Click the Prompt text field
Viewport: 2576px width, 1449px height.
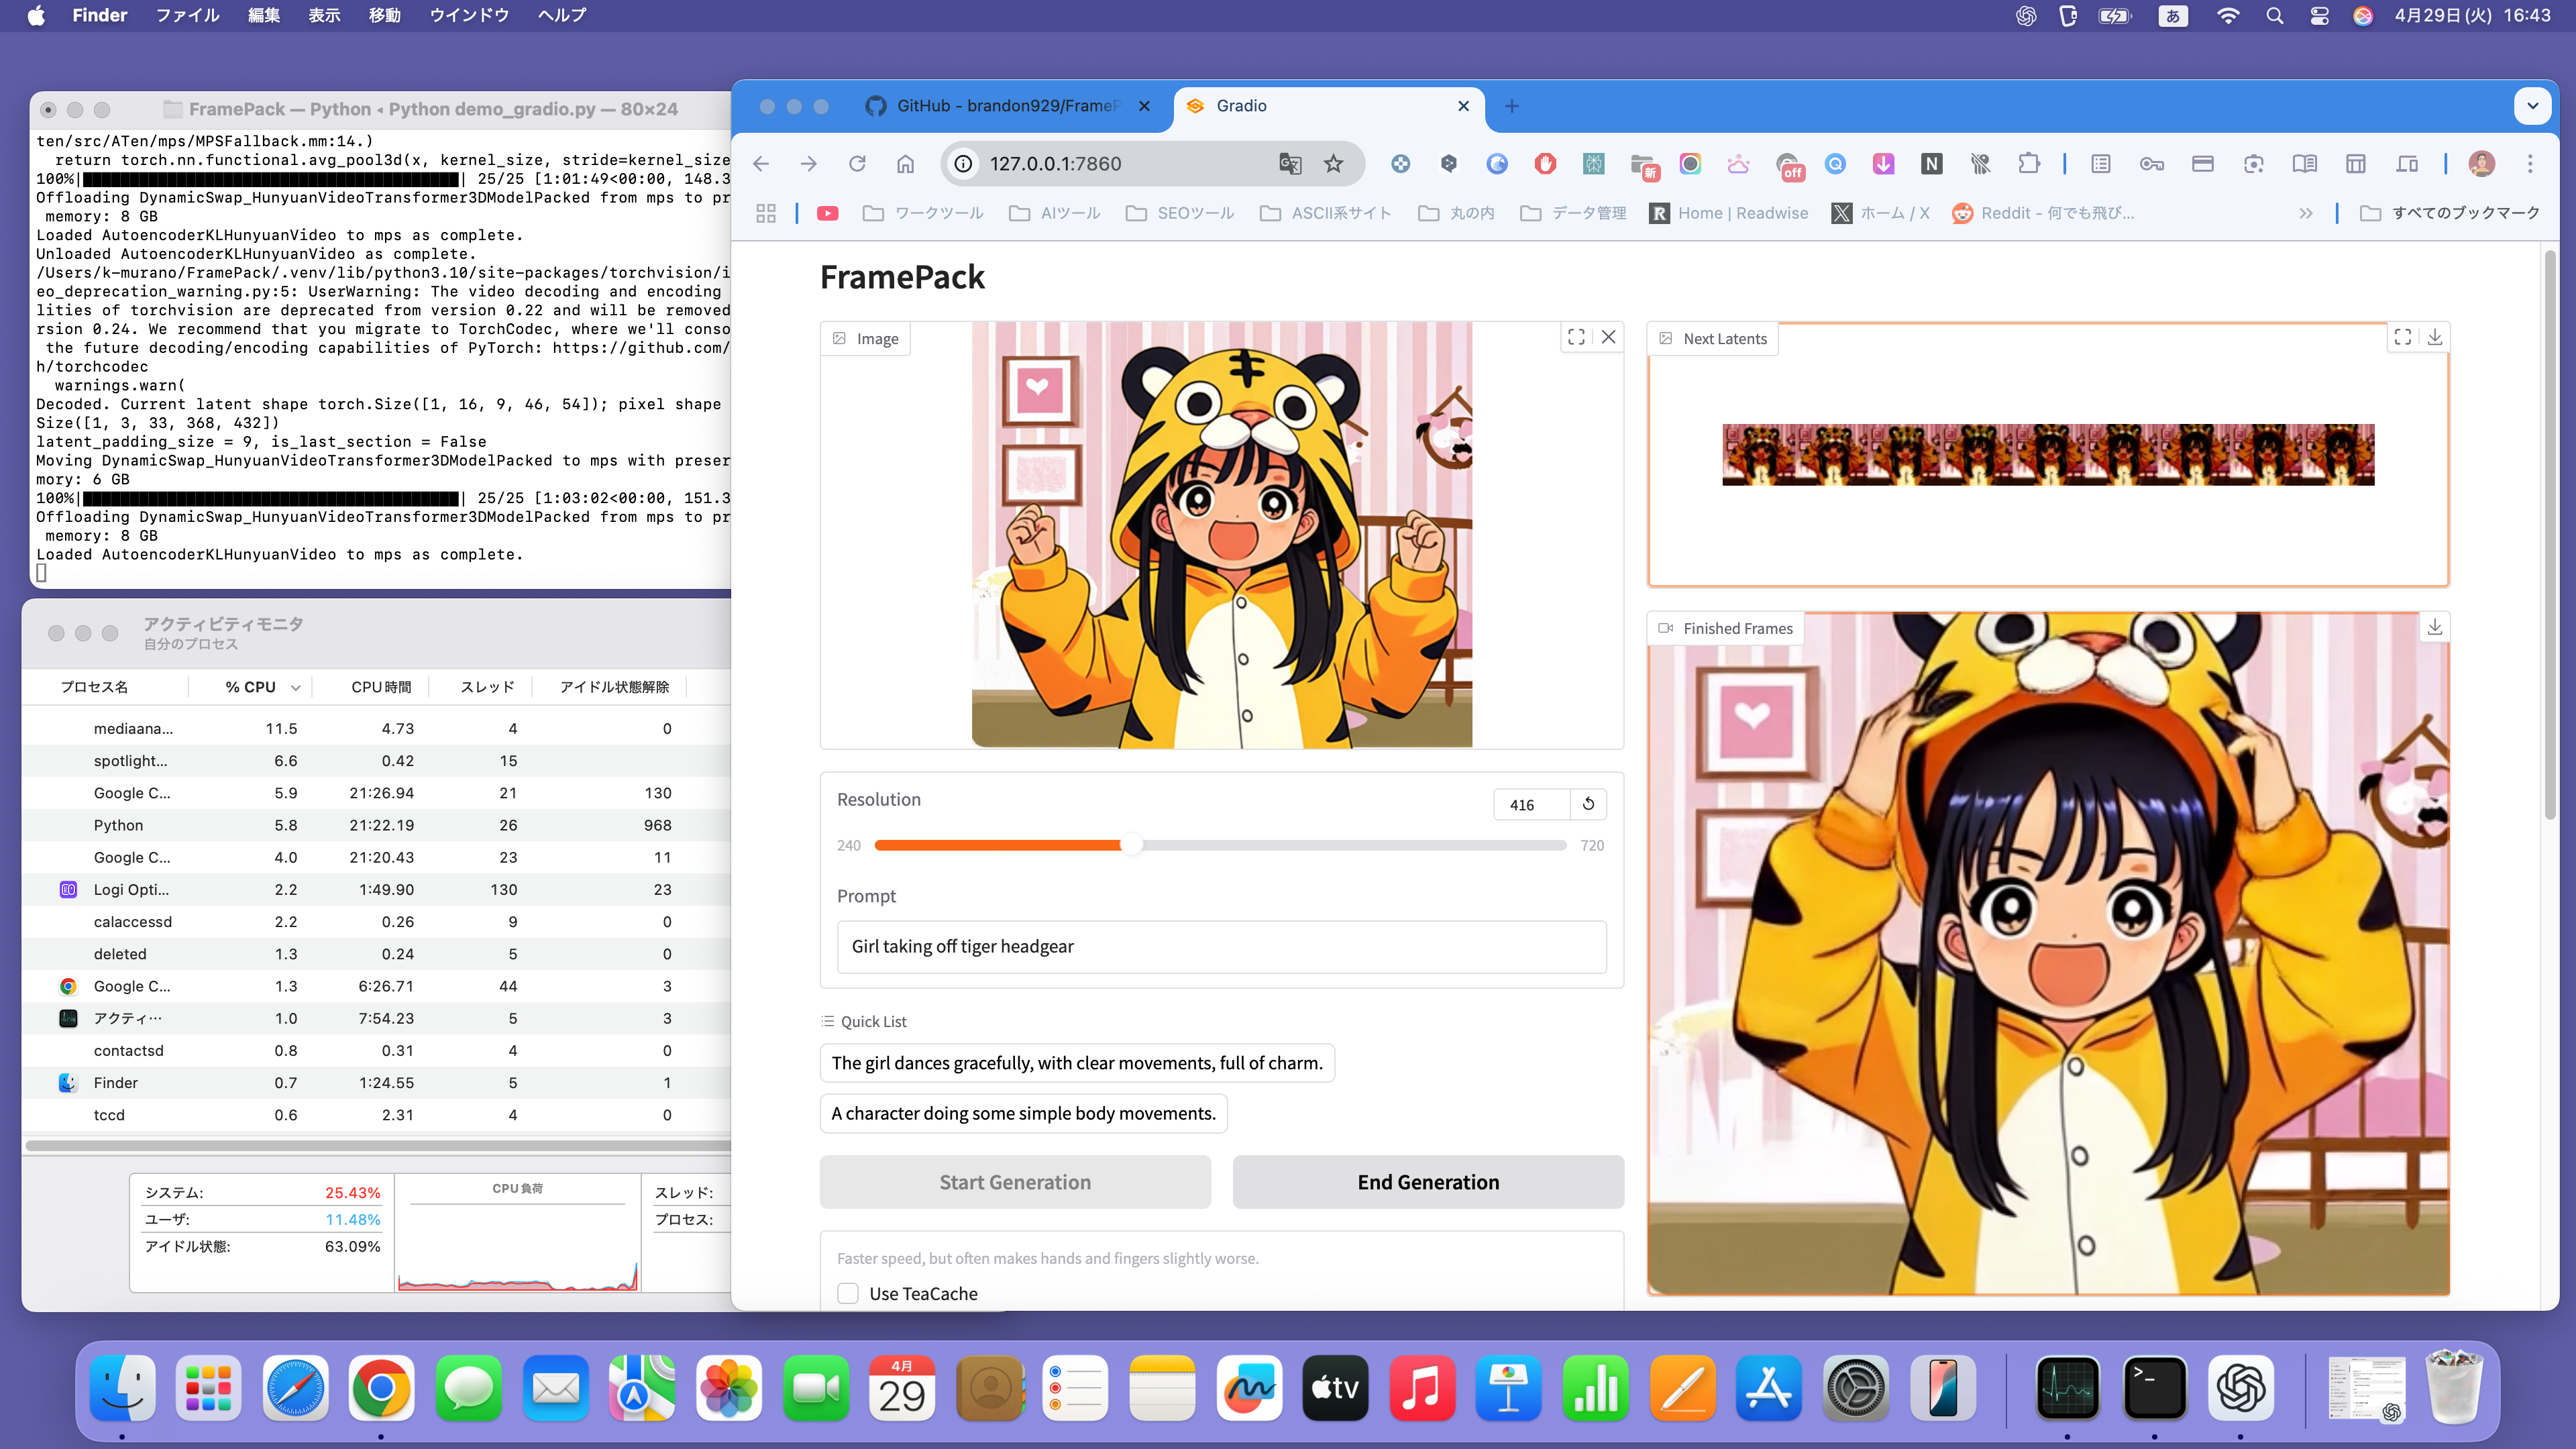tap(1220, 946)
